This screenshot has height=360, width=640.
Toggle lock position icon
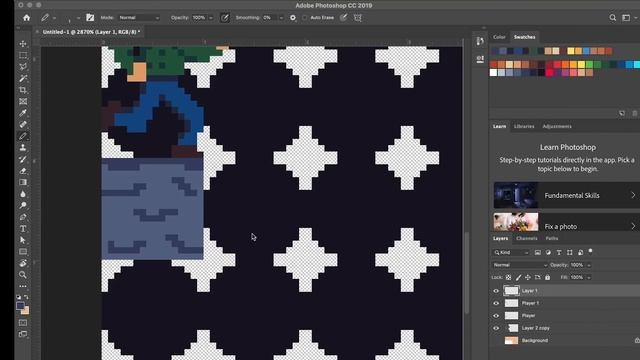point(528,278)
